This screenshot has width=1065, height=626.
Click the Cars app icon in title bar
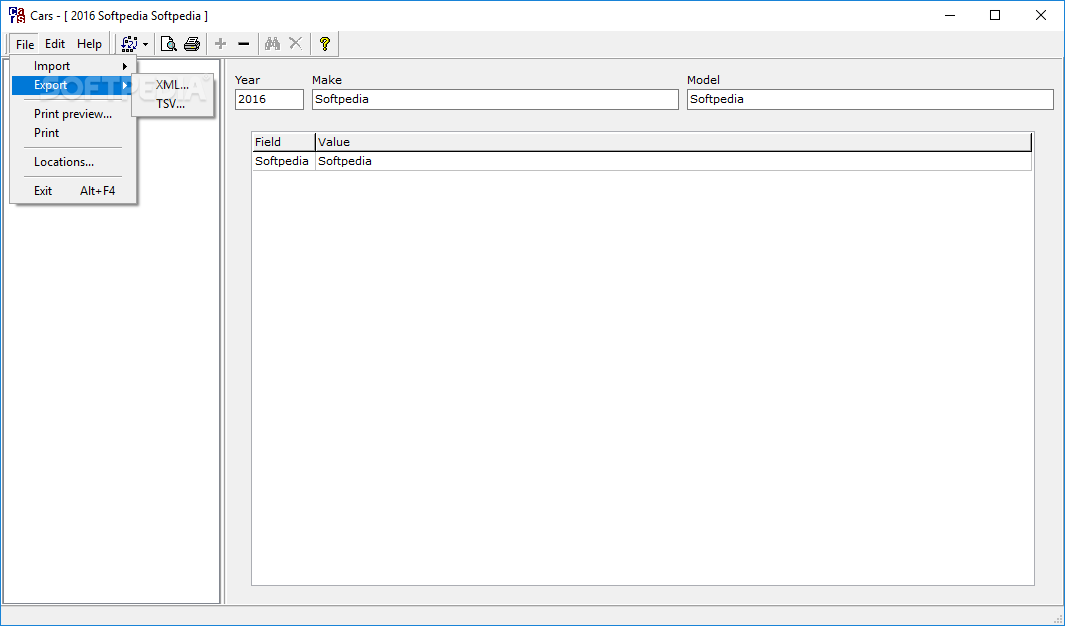click(x=17, y=15)
